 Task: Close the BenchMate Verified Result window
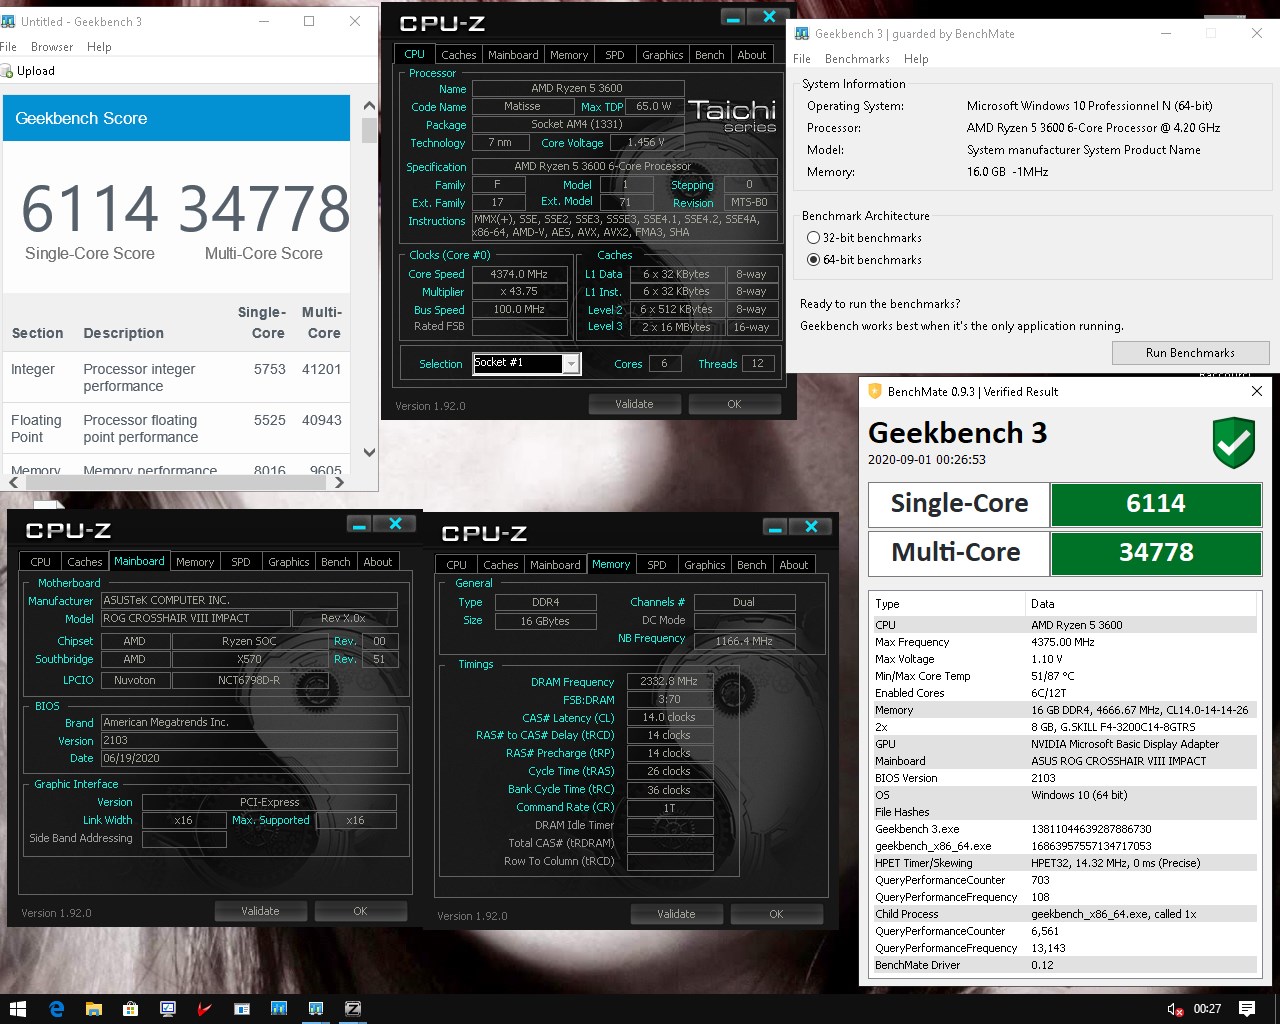(x=1257, y=391)
